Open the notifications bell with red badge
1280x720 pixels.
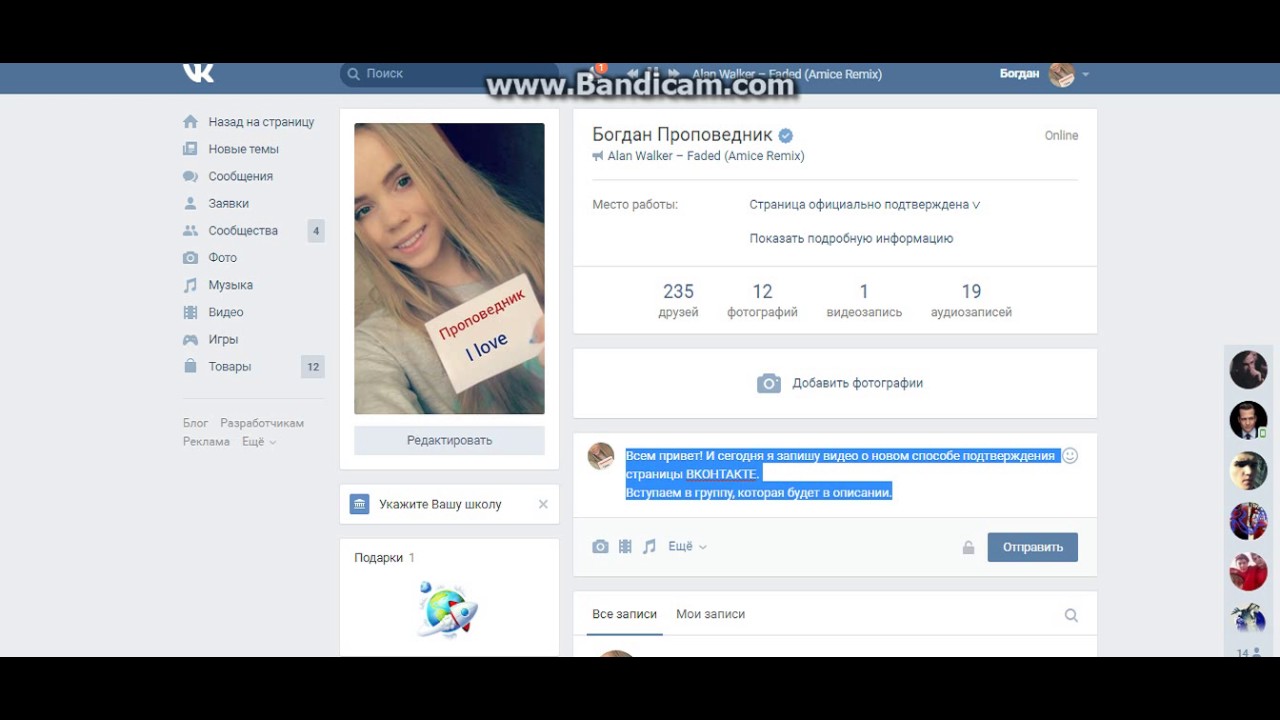click(x=598, y=72)
